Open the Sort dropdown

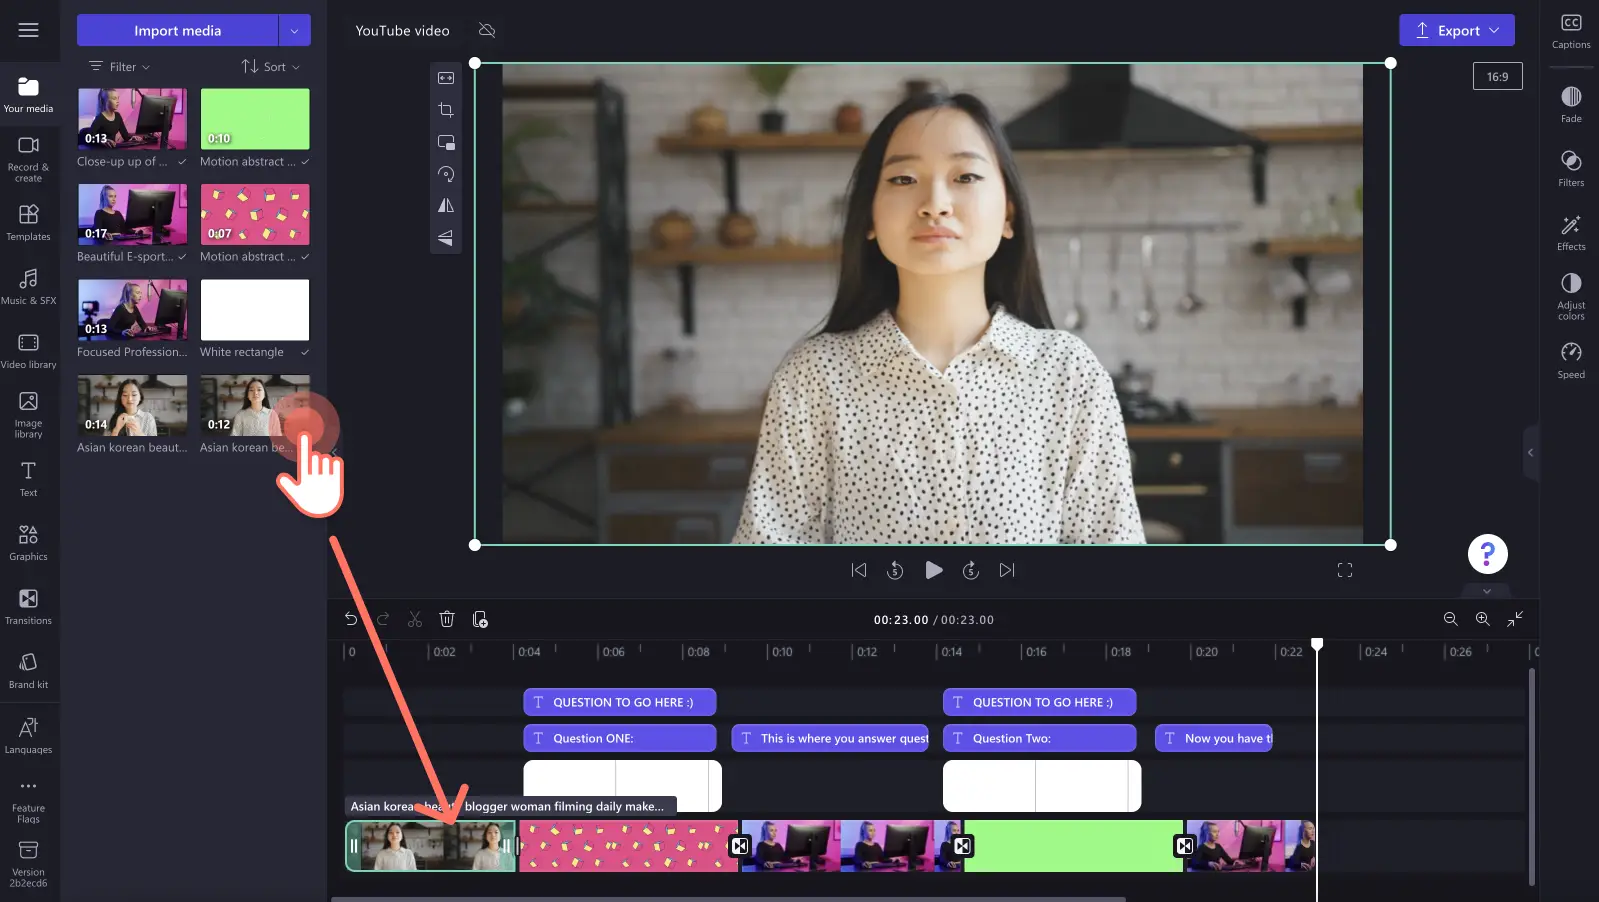[270, 67]
